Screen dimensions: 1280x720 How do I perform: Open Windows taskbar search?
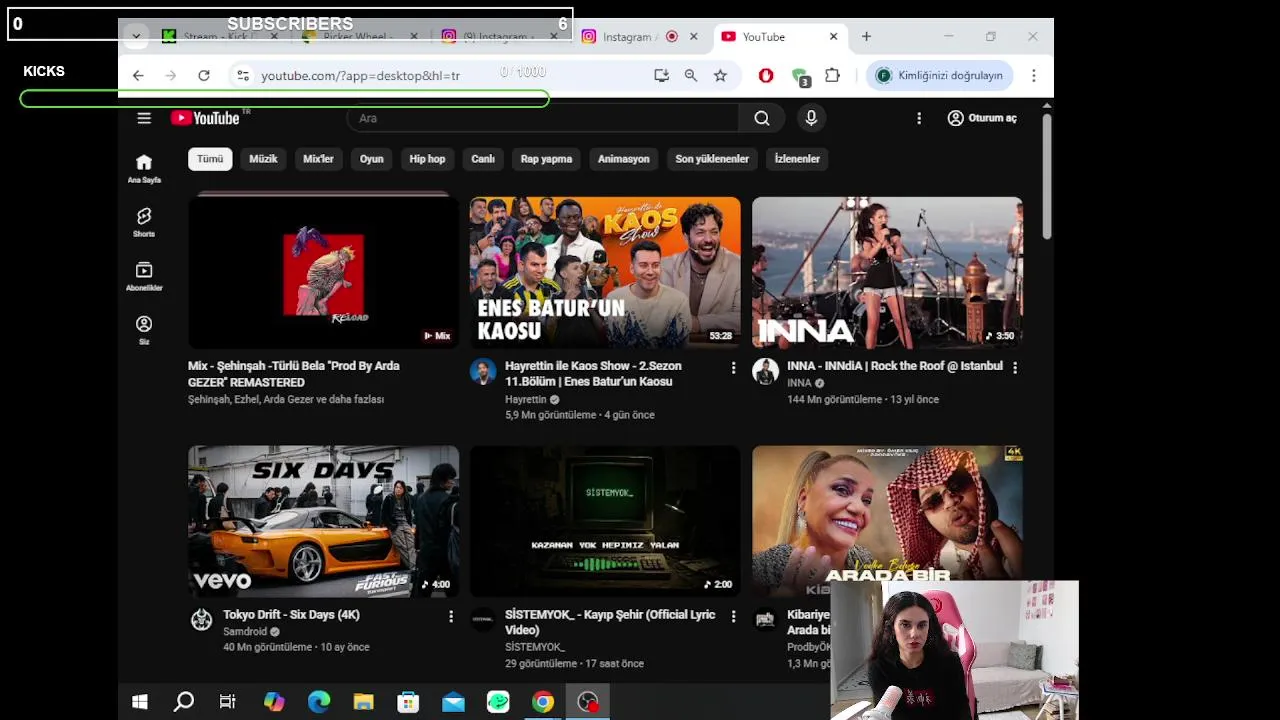point(184,702)
